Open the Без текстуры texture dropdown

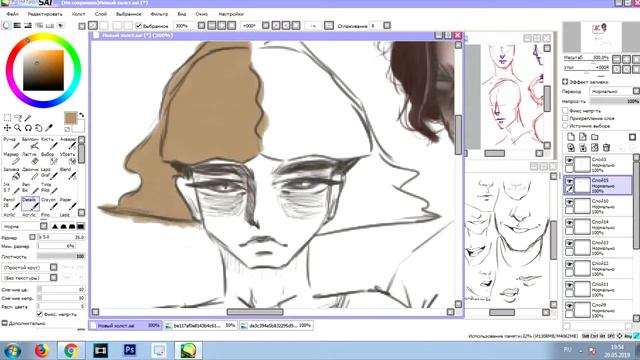click(30, 278)
